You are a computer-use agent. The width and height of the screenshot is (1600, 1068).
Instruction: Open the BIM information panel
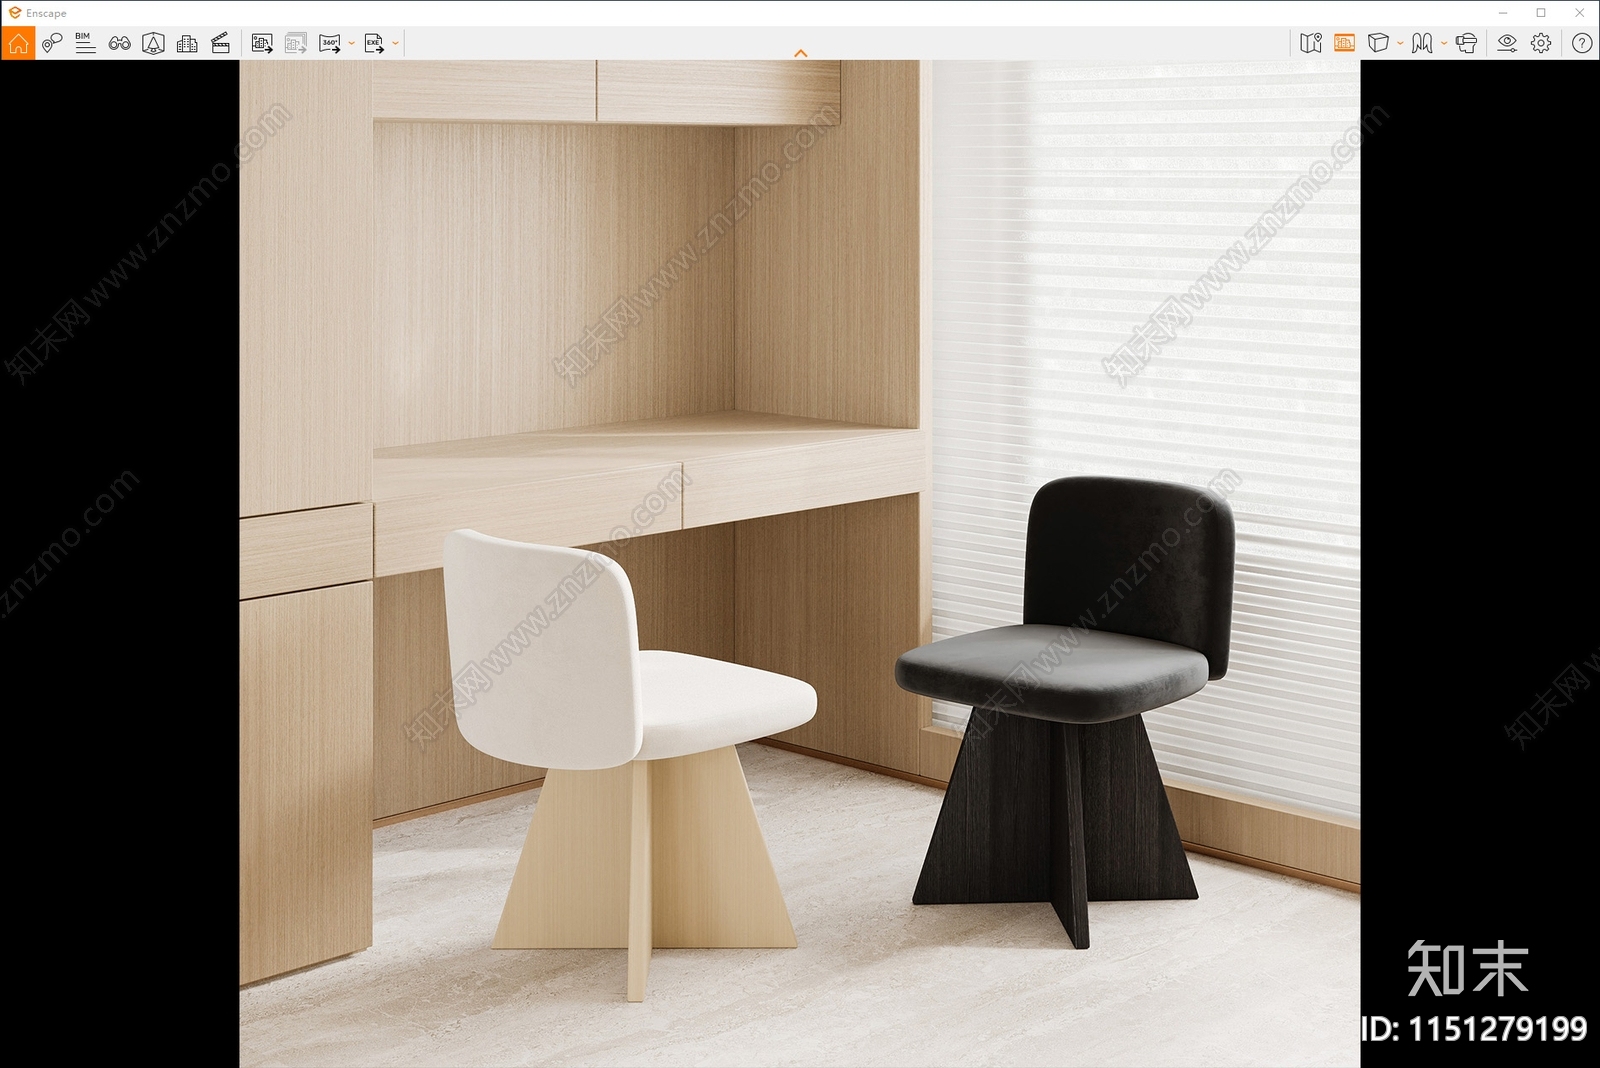point(85,43)
